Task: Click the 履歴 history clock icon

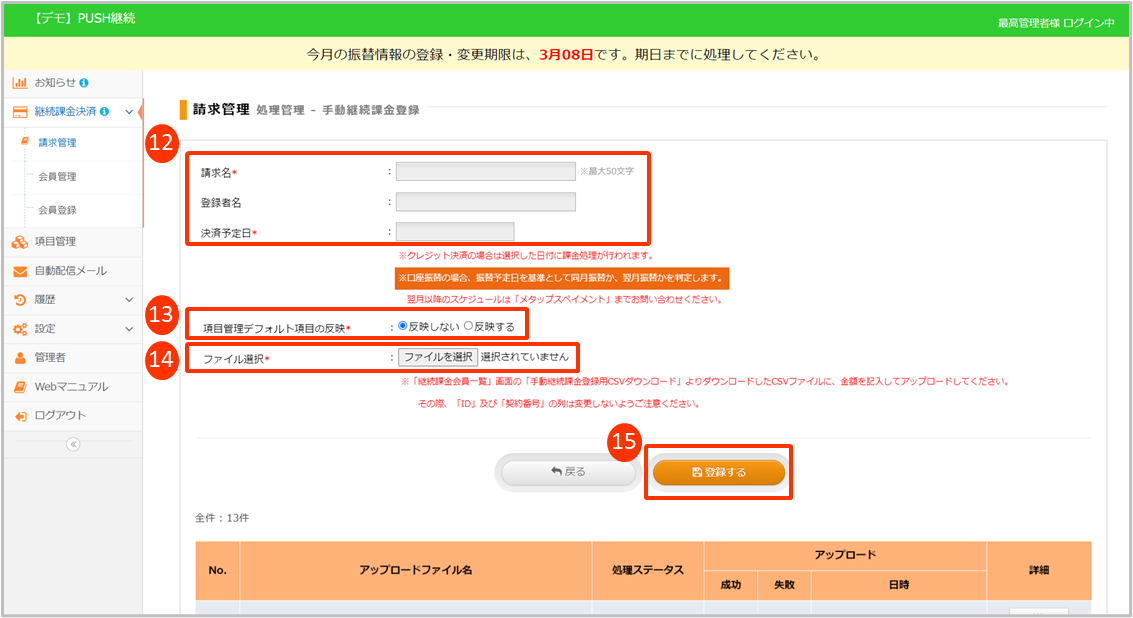Action: tap(20, 299)
